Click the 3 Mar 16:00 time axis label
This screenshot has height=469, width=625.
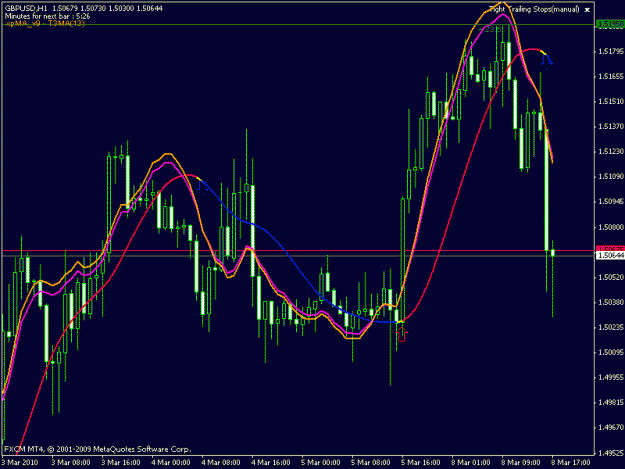121,462
